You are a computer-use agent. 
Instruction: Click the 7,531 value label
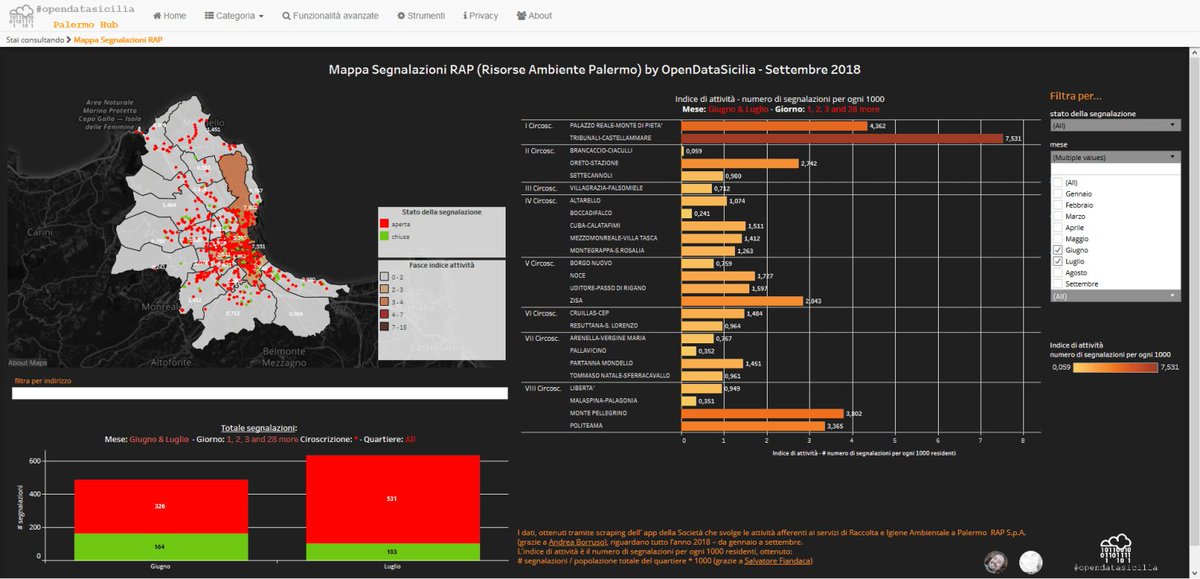click(1012, 138)
